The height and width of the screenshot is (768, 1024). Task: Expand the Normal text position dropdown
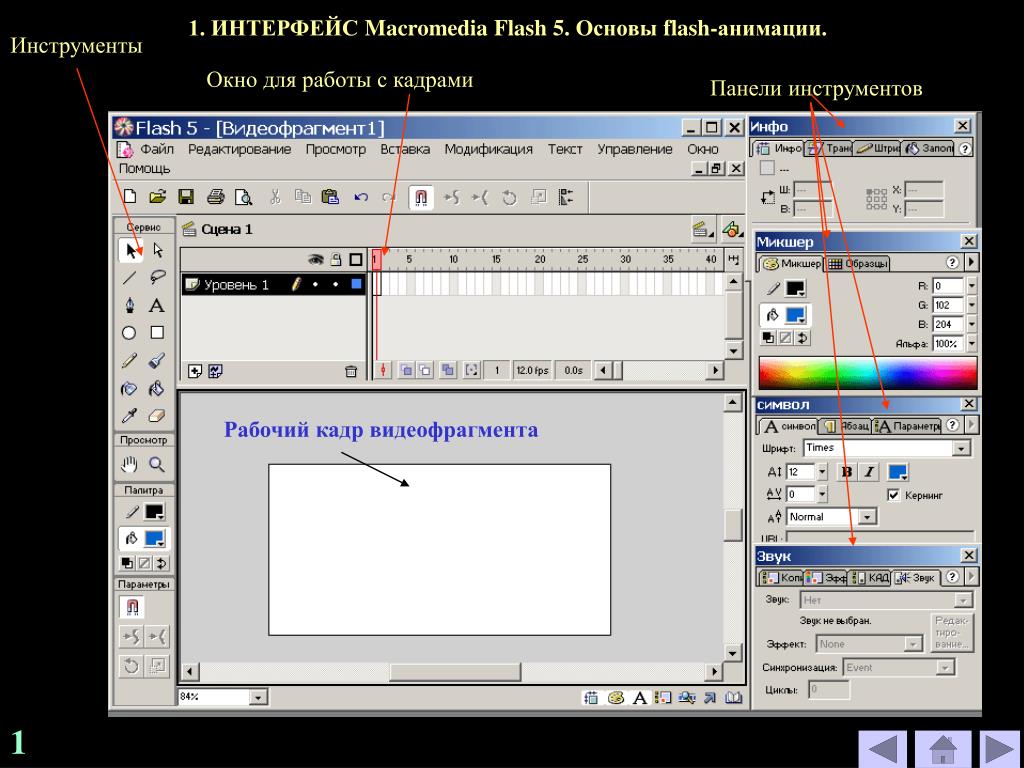tap(867, 517)
